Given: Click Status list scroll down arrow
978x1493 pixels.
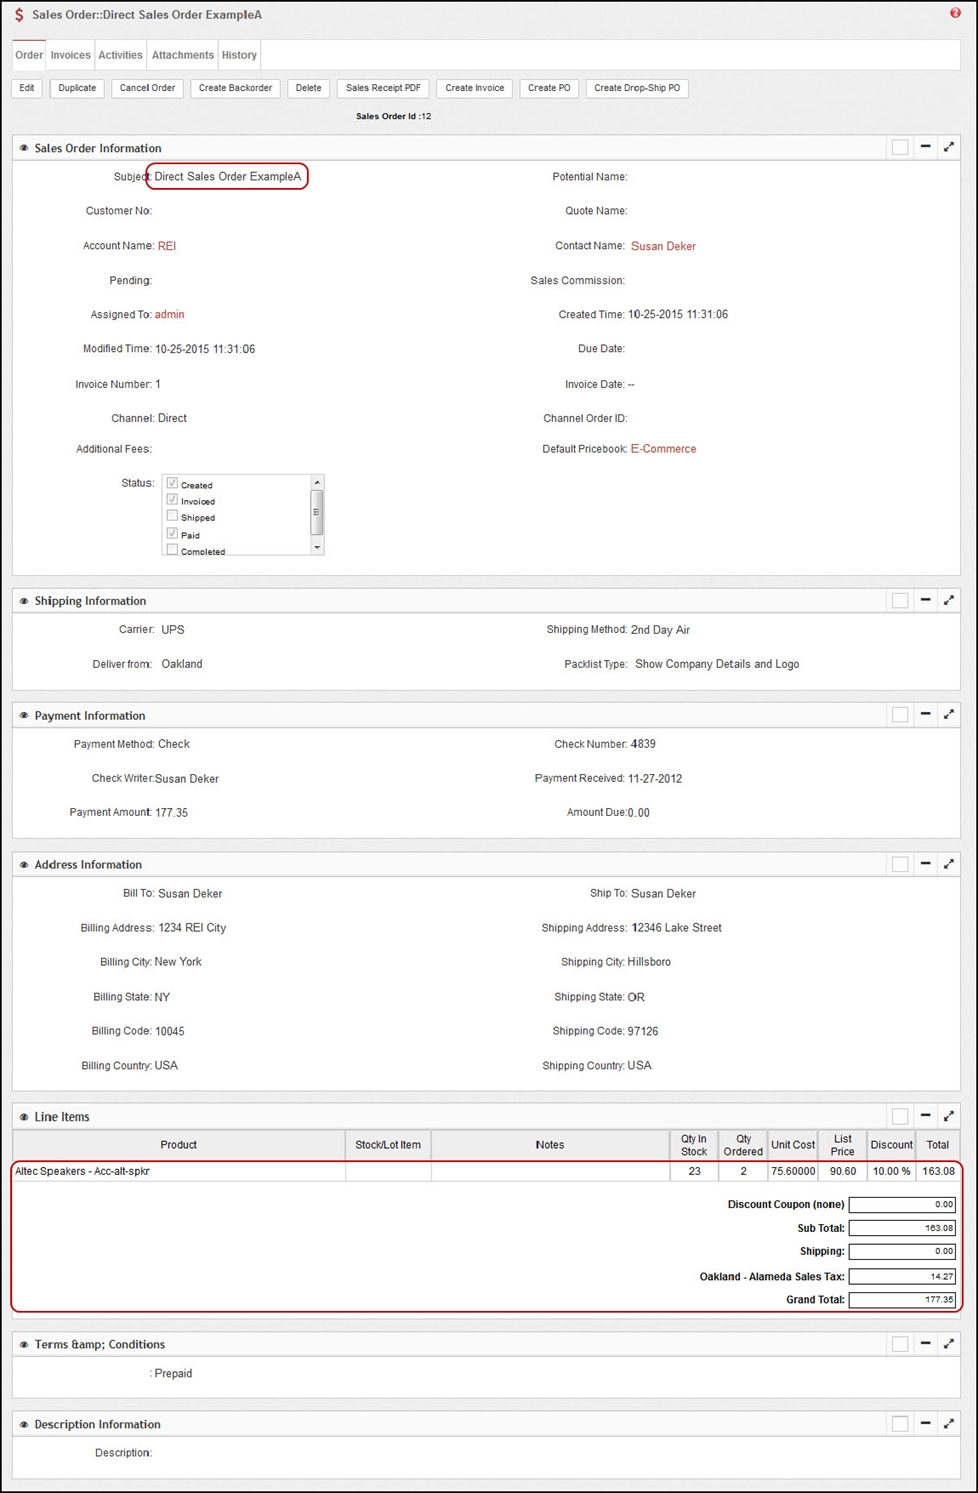Looking at the screenshot, I should pos(317,547).
